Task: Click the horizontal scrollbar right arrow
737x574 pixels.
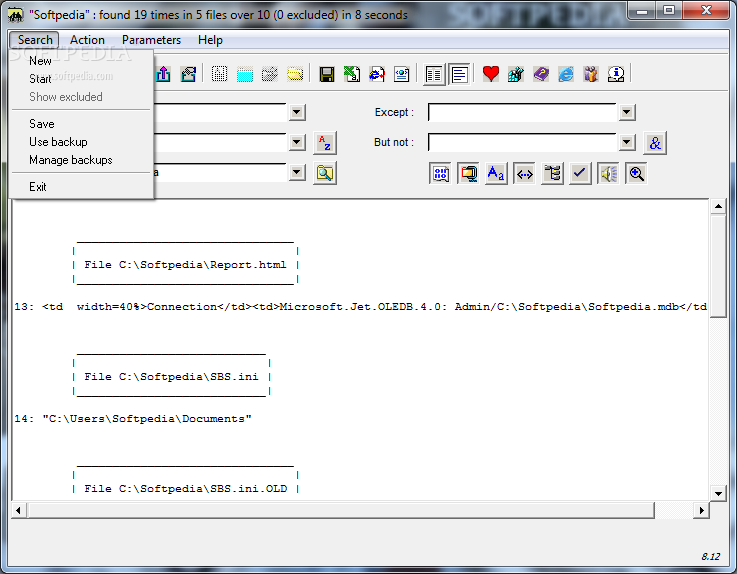Action: [701, 511]
